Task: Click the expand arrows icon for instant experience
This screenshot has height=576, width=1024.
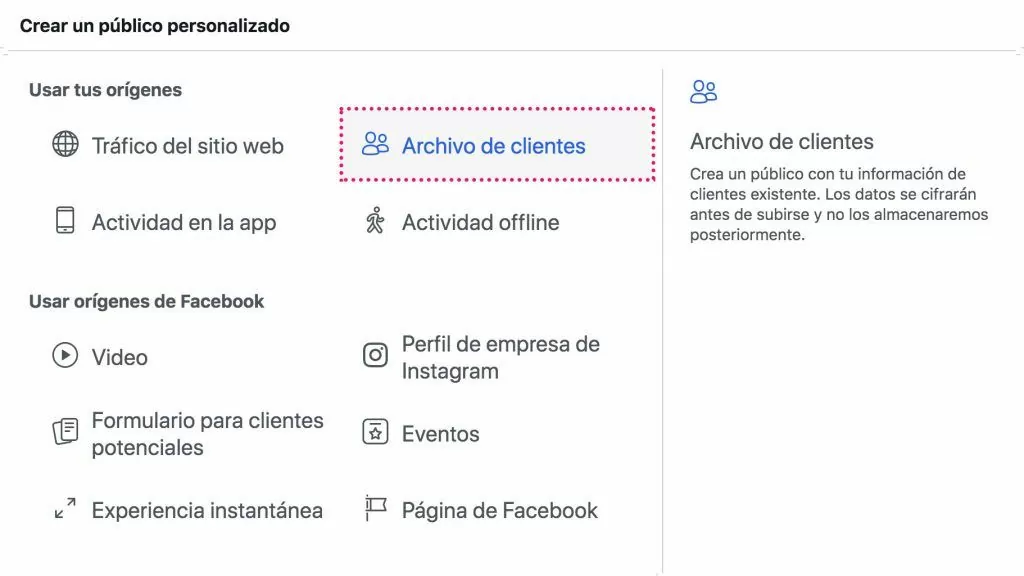Action: pos(65,509)
